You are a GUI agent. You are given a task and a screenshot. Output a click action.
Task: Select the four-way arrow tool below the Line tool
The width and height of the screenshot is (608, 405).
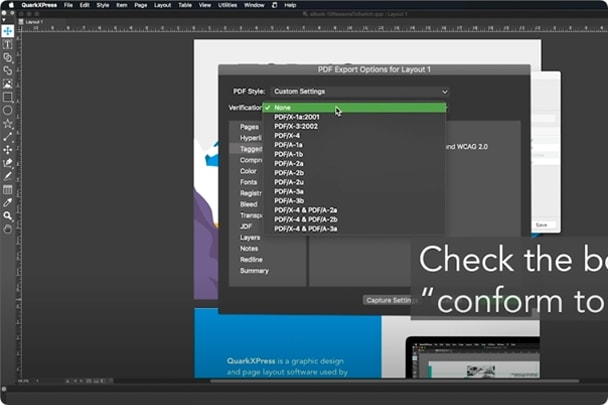click(7, 150)
